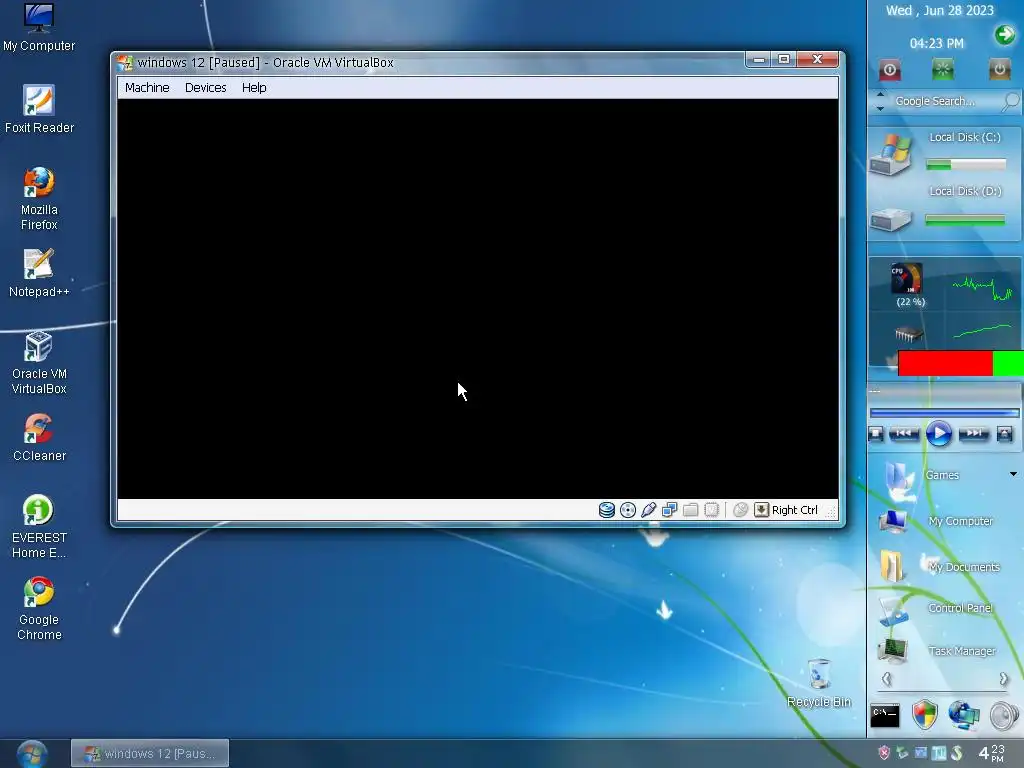1024x768 pixels.
Task: Click the safely remove hardware tray icon
Action: tap(903, 753)
